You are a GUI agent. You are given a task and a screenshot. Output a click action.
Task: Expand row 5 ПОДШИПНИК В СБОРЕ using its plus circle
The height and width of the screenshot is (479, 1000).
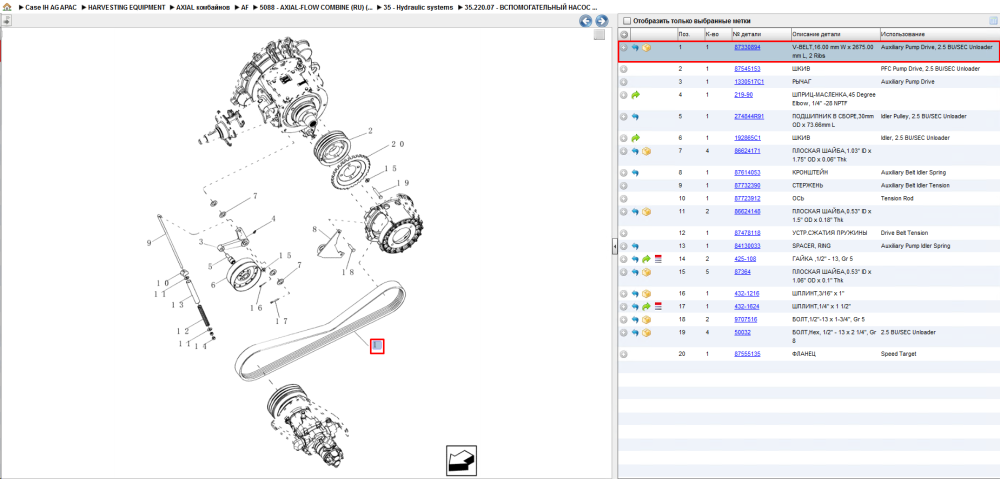coord(624,117)
